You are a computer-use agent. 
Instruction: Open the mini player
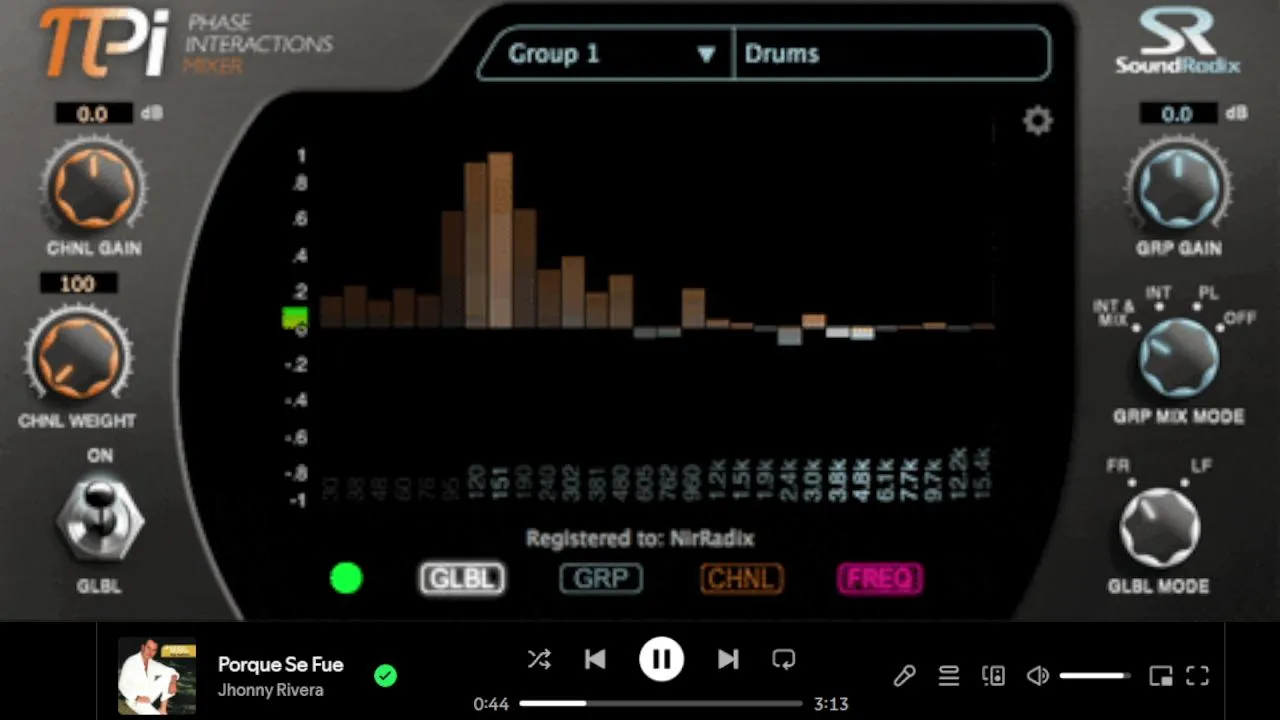(x=1161, y=676)
